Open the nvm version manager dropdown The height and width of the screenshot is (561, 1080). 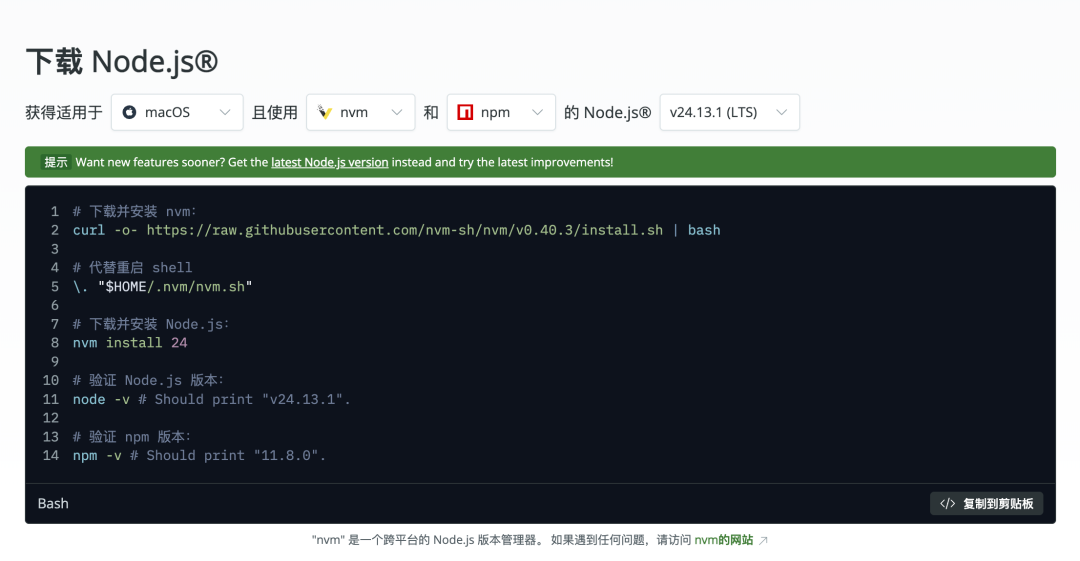pos(360,112)
